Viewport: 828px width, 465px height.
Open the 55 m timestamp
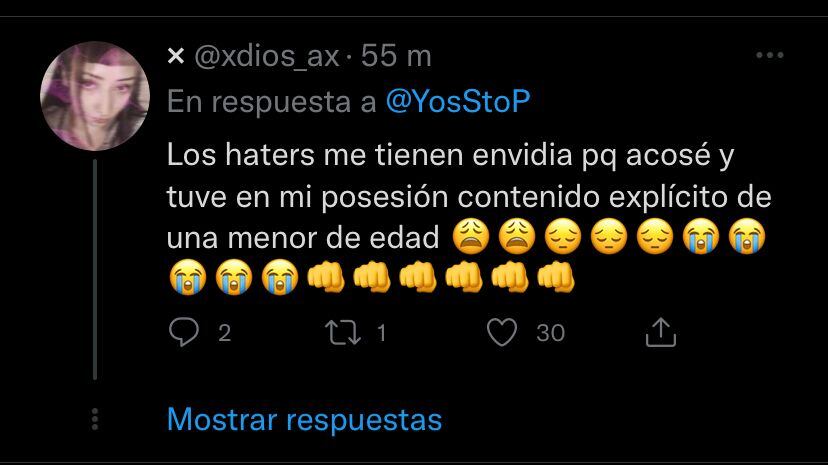pyautogui.click(x=396, y=55)
